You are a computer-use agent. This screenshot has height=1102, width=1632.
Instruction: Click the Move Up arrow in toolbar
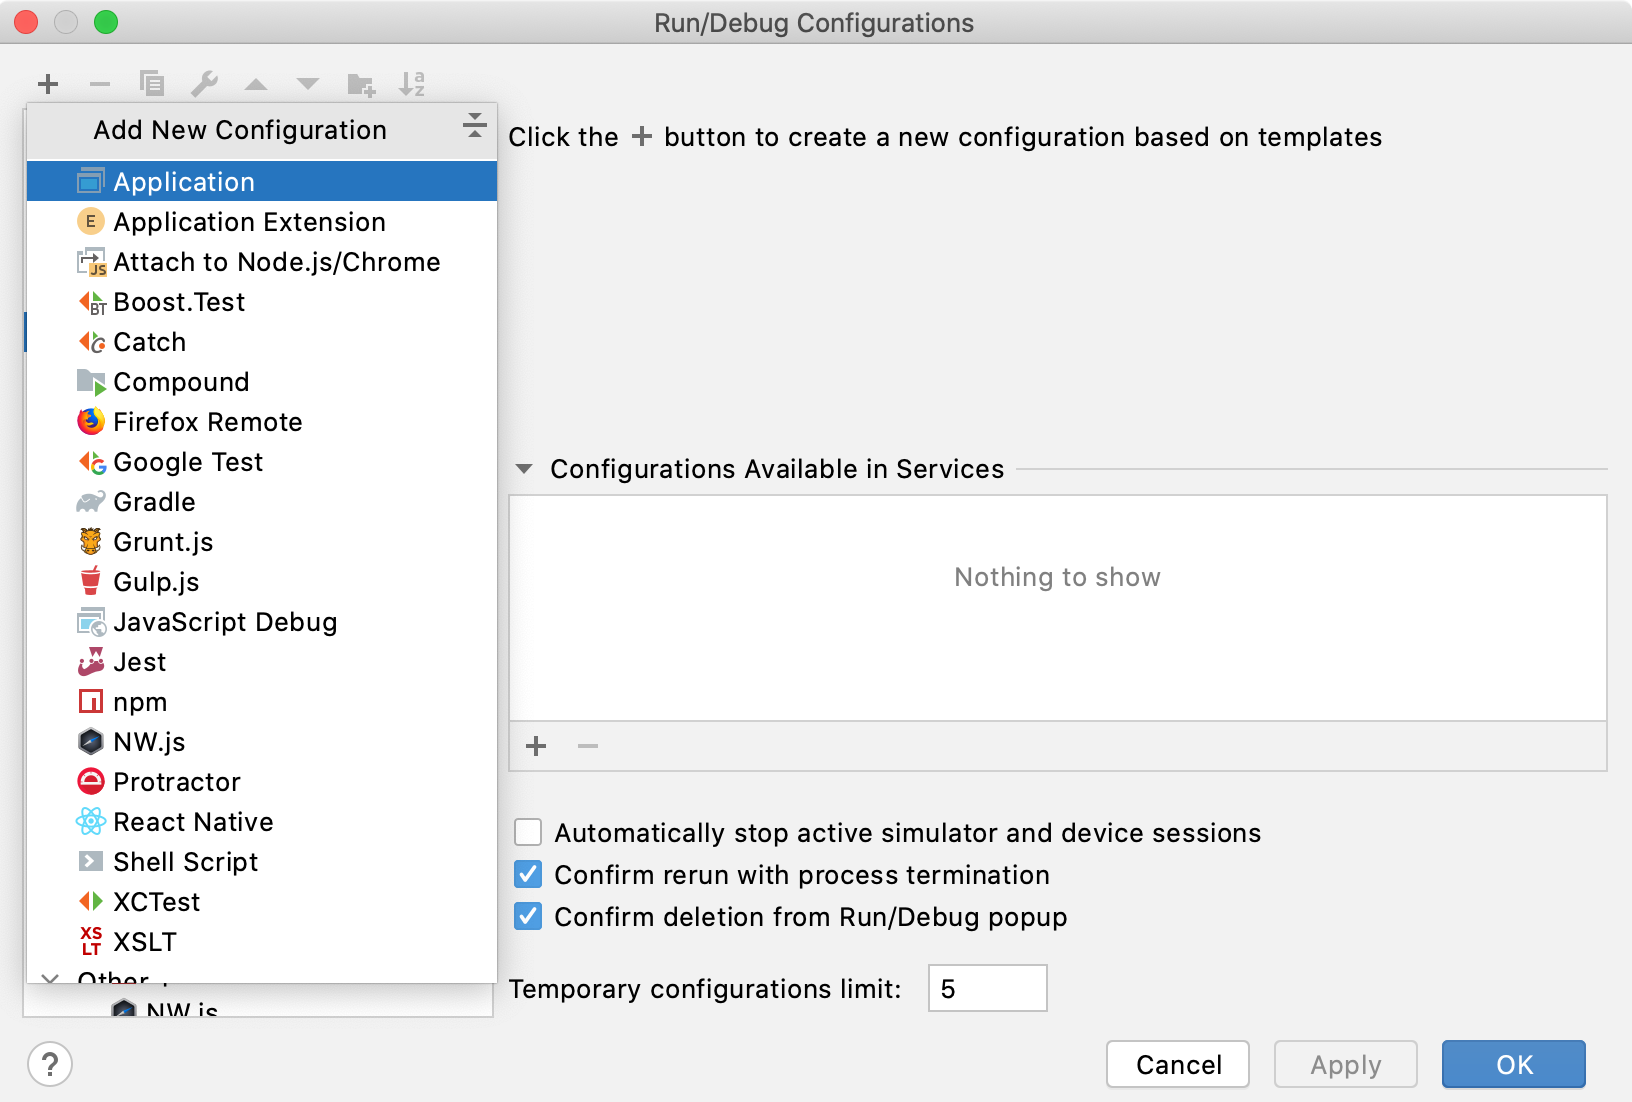[256, 84]
